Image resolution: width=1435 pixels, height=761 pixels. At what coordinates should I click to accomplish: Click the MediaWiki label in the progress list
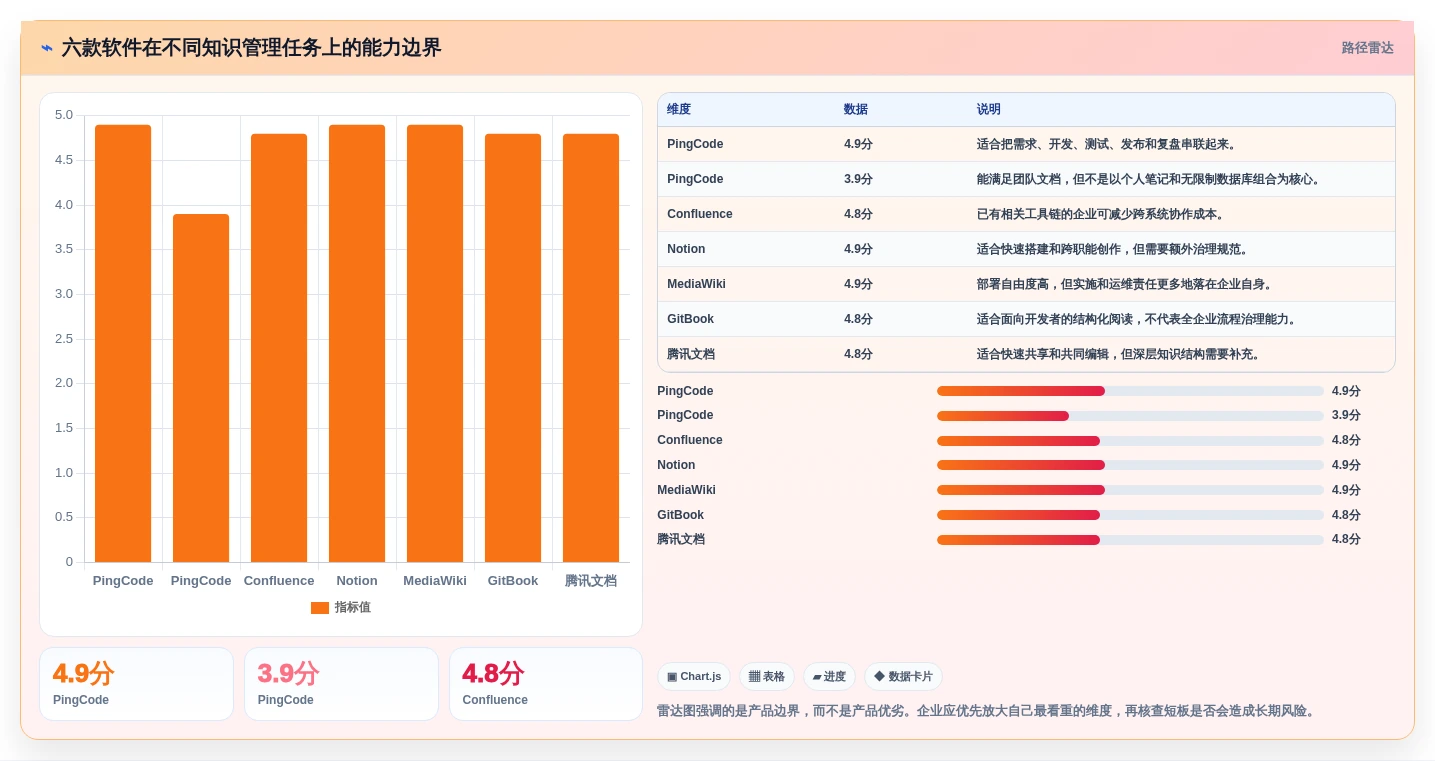[686, 490]
